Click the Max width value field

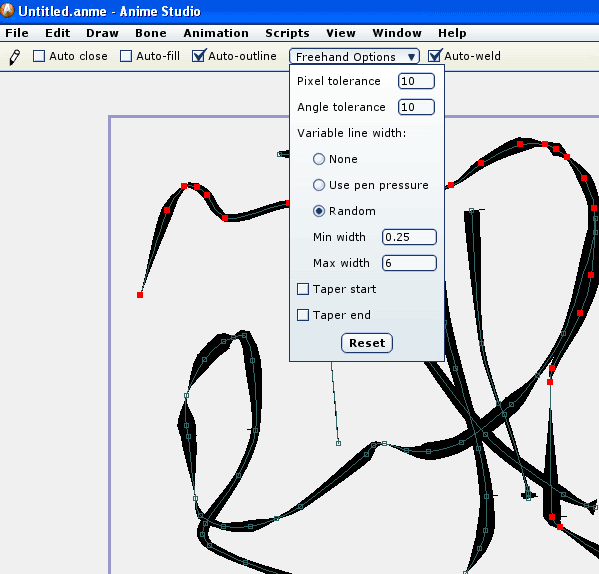[x=409, y=263]
